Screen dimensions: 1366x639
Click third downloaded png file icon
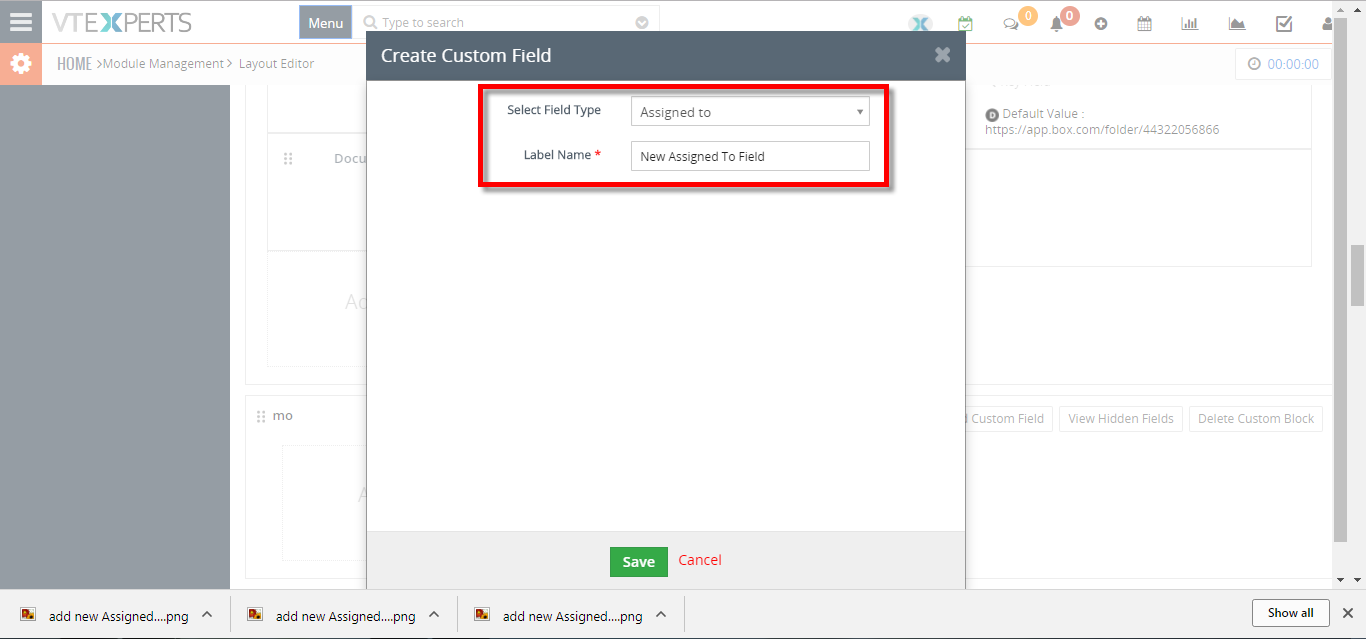point(482,614)
